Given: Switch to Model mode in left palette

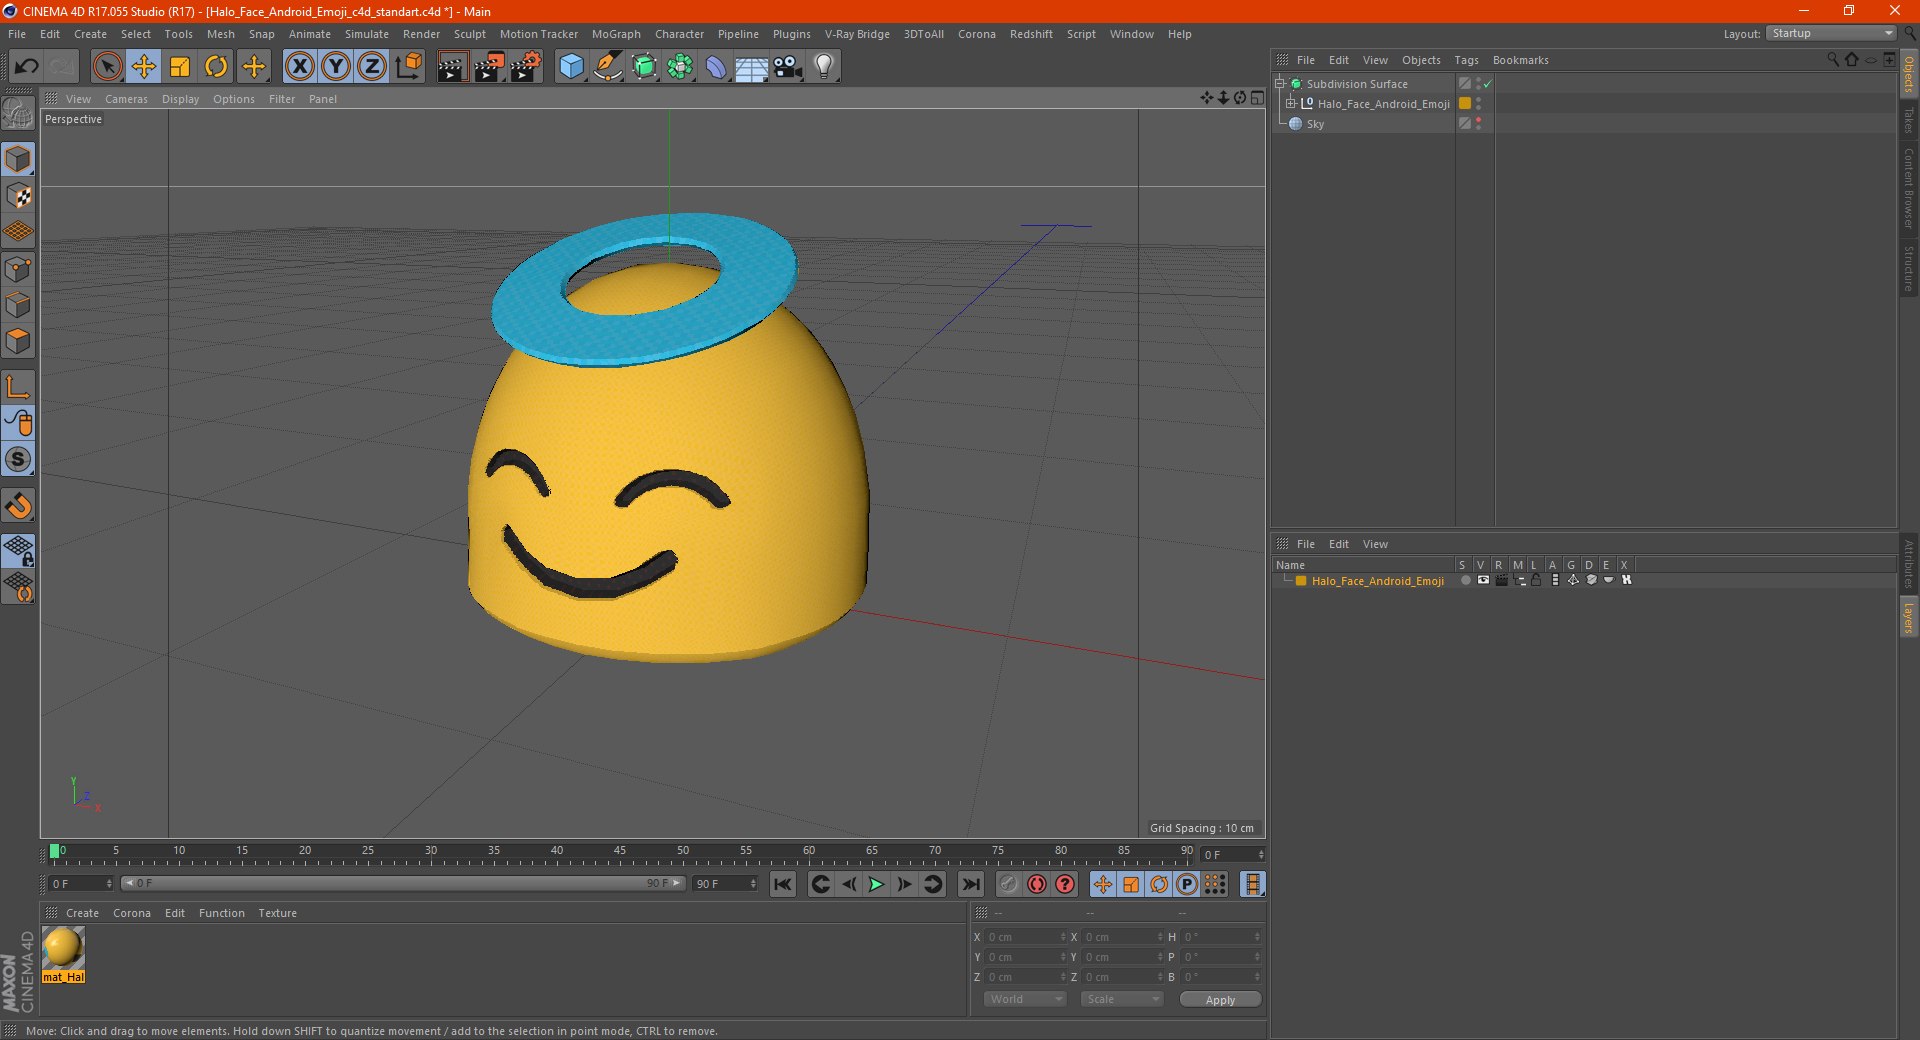Looking at the screenshot, I should pyautogui.click(x=18, y=159).
